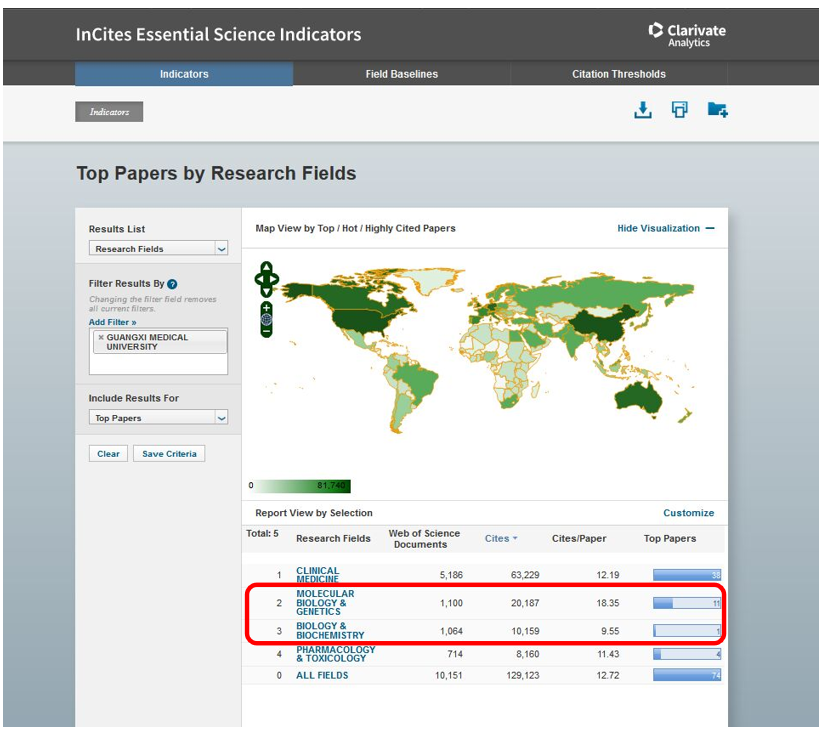Click the save to folder icon
The width and height of the screenshot is (824, 732).
[x=717, y=110]
